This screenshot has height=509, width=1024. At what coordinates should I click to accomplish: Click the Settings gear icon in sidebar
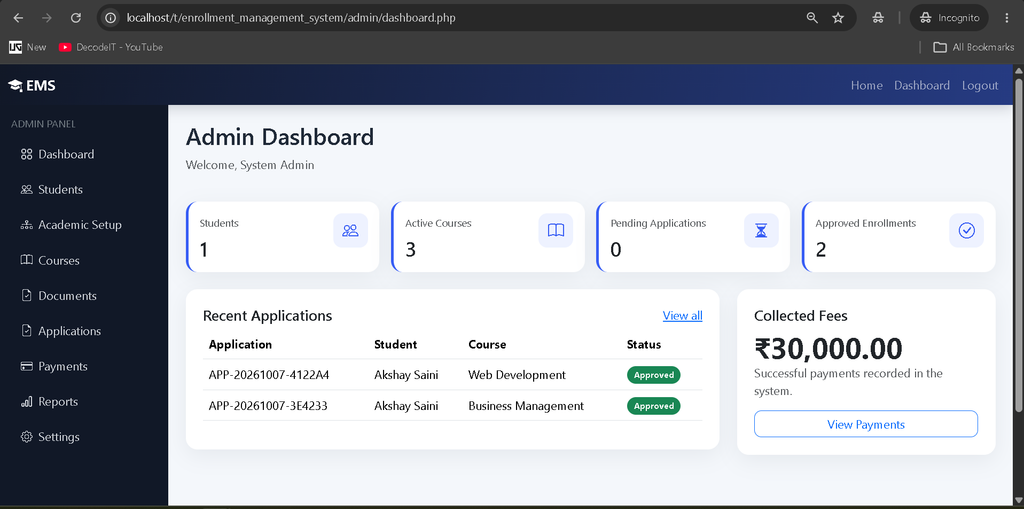pos(26,436)
